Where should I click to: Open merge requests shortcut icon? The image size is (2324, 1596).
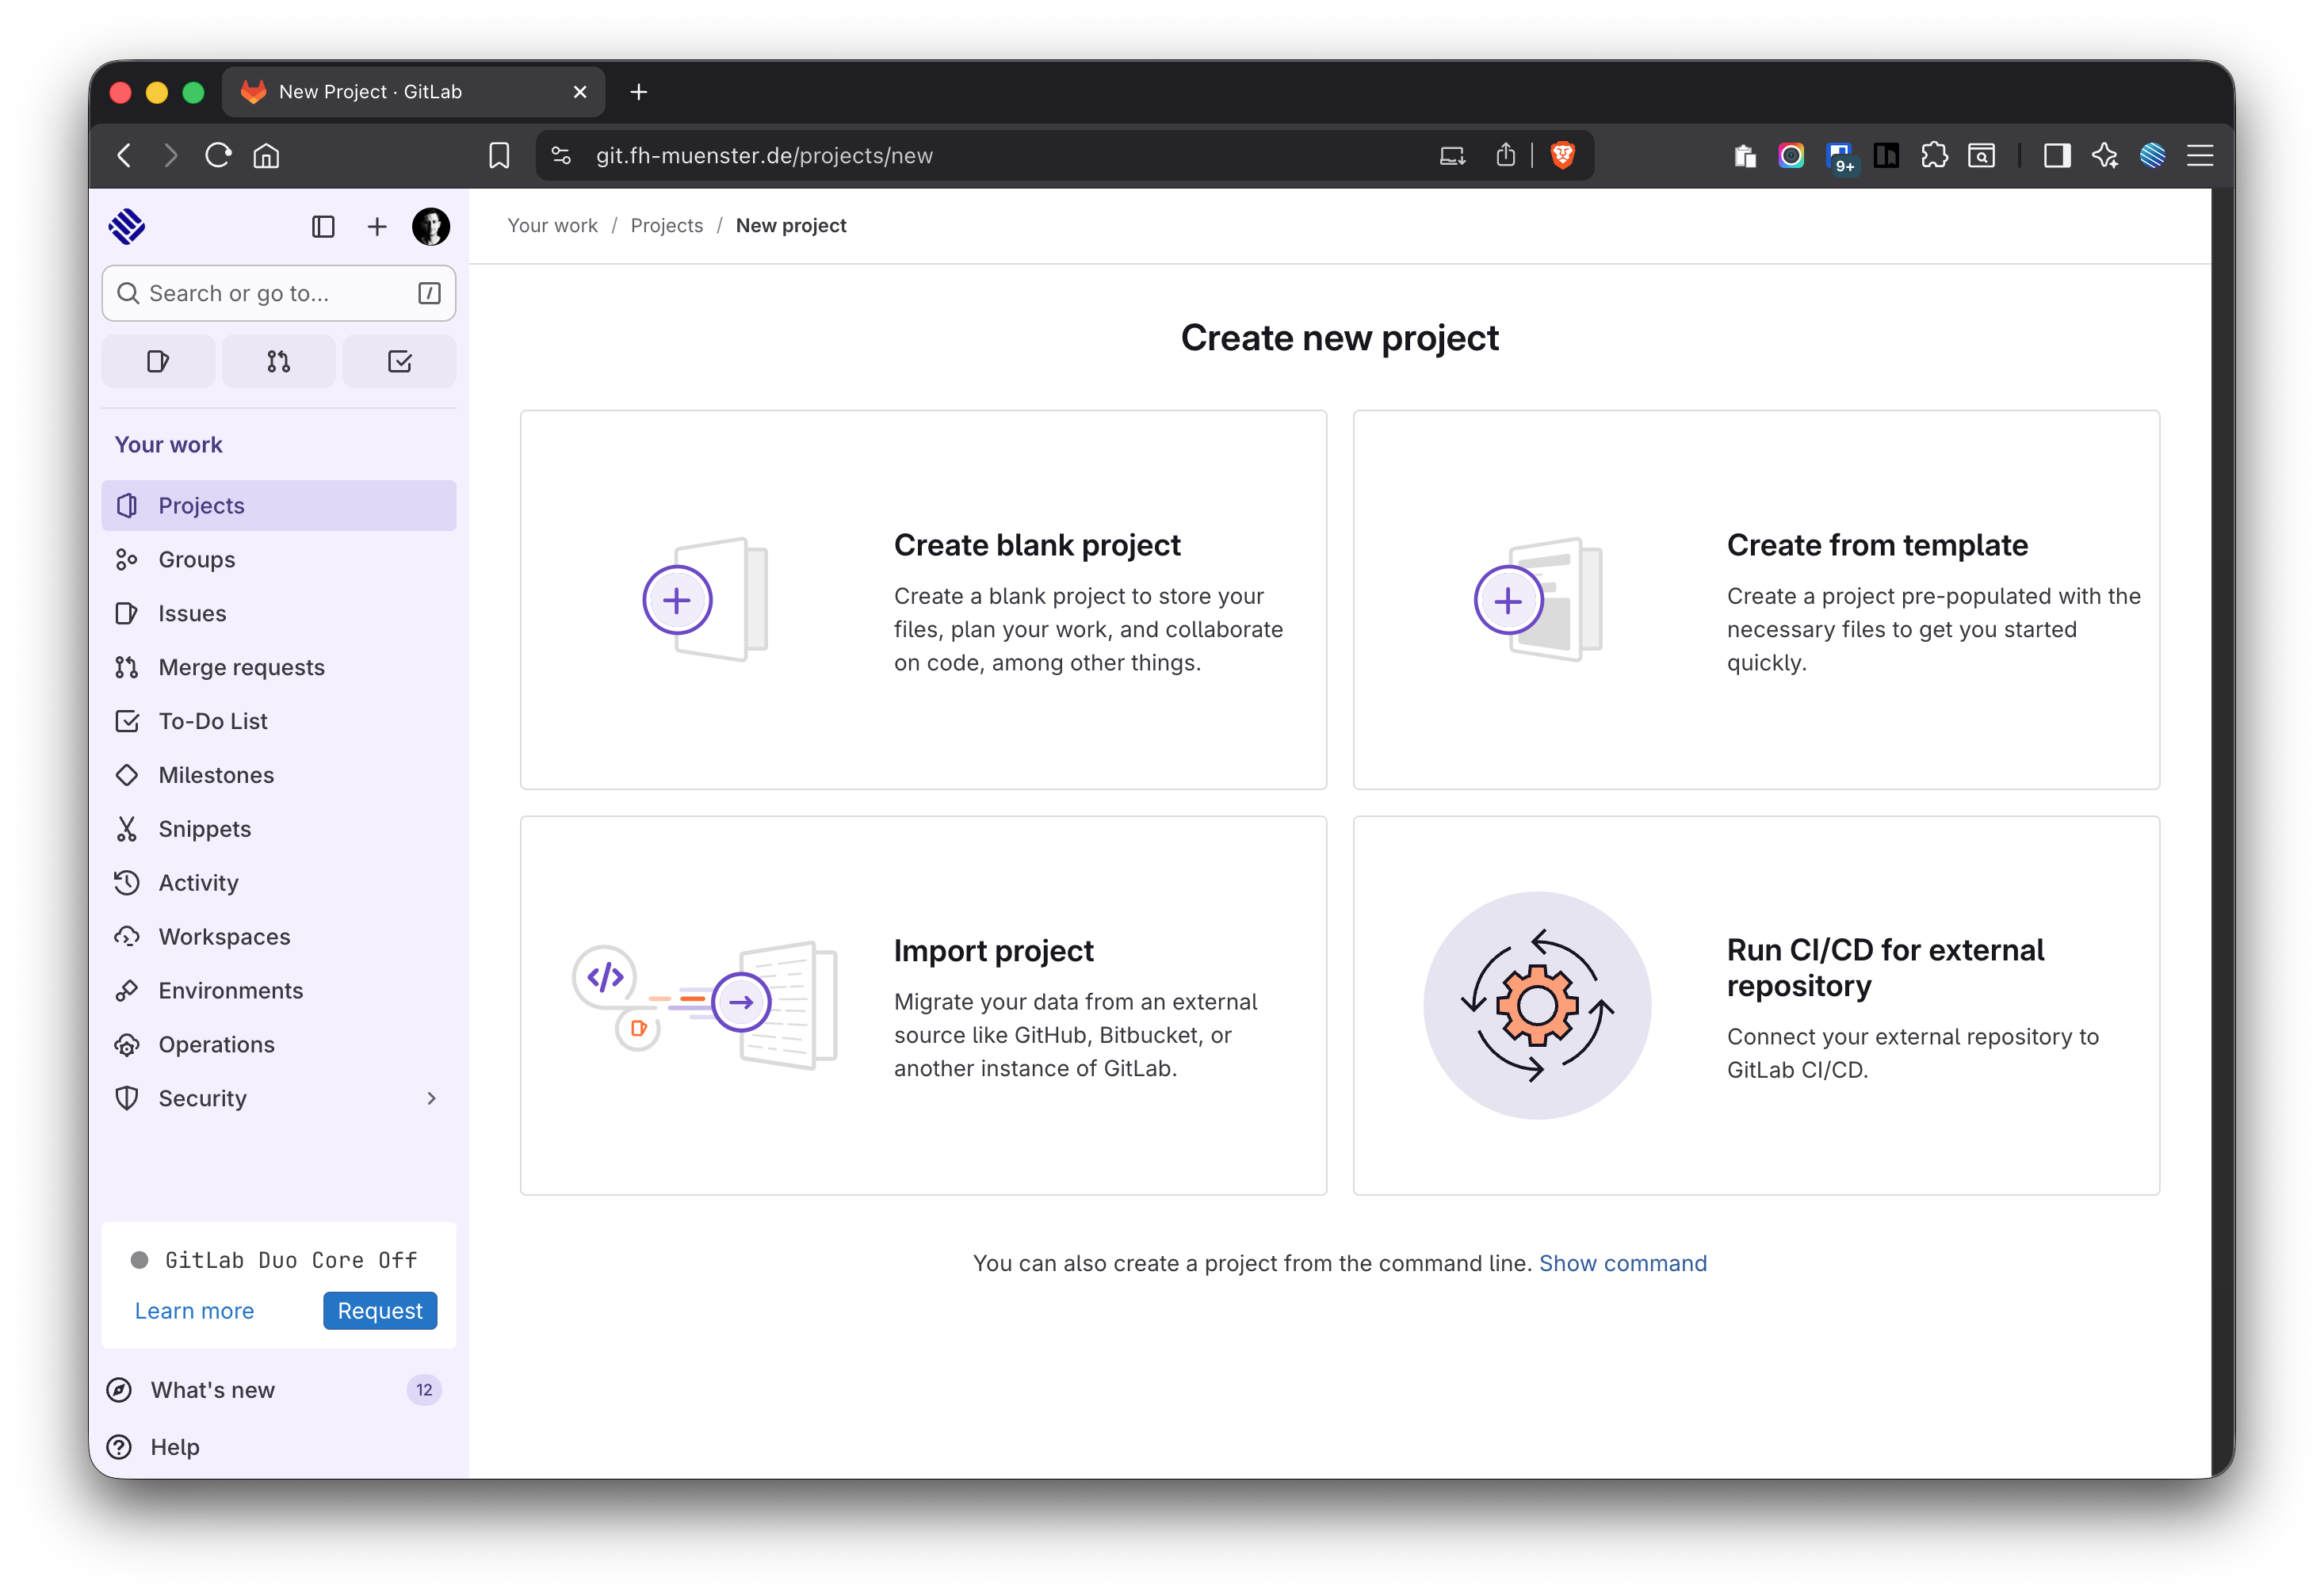coord(279,361)
